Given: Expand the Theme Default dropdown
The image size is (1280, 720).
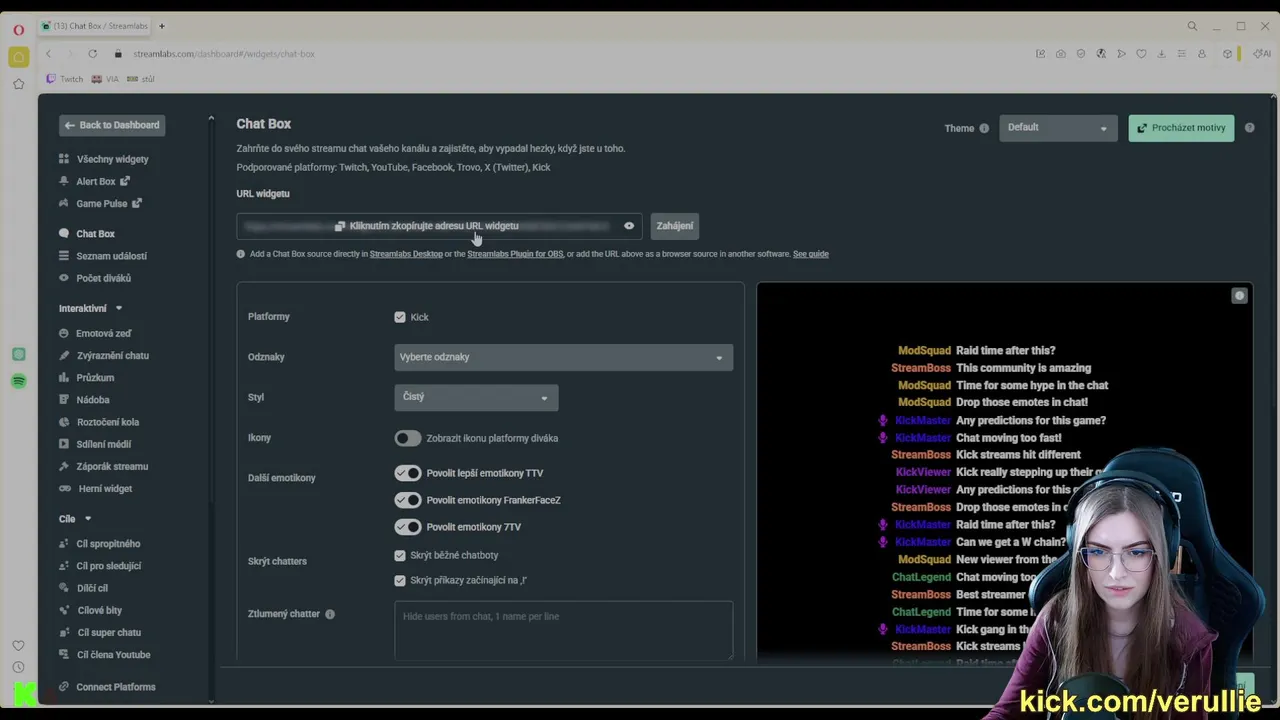Looking at the screenshot, I should click(1057, 128).
